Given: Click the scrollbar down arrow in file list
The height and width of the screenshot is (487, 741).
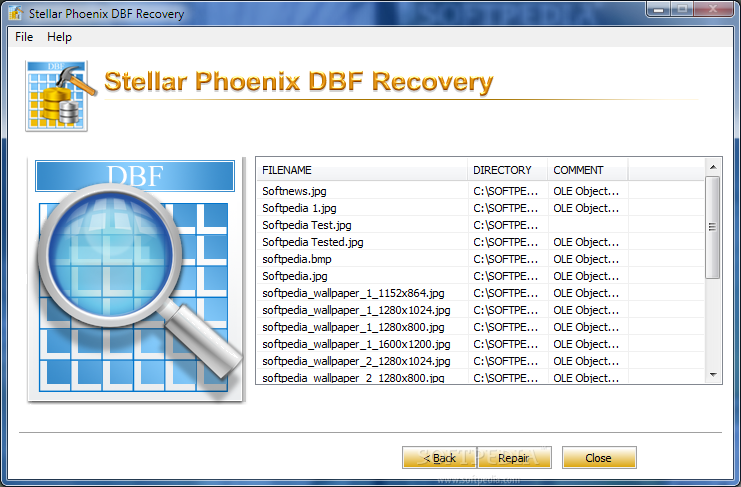Looking at the screenshot, I should pos(713,375).
